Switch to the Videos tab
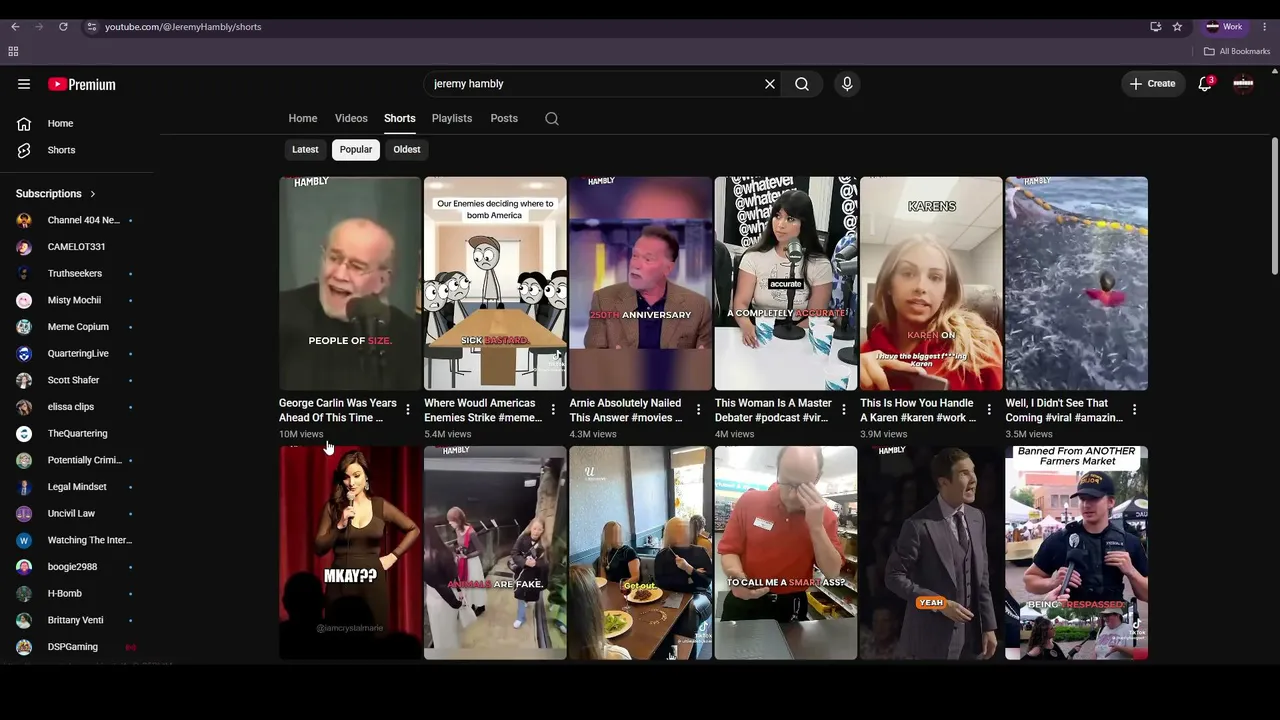 pos(351,118)
